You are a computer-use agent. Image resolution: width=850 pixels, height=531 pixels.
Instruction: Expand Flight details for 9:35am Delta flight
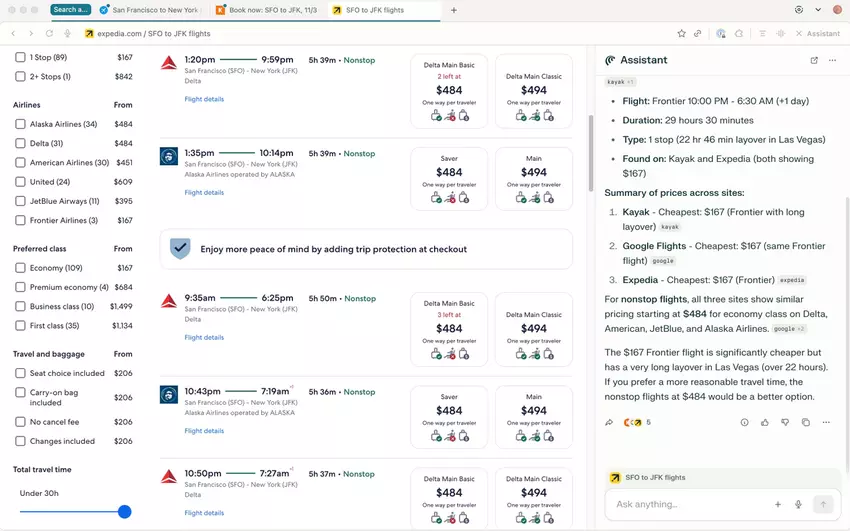[204, 337]
